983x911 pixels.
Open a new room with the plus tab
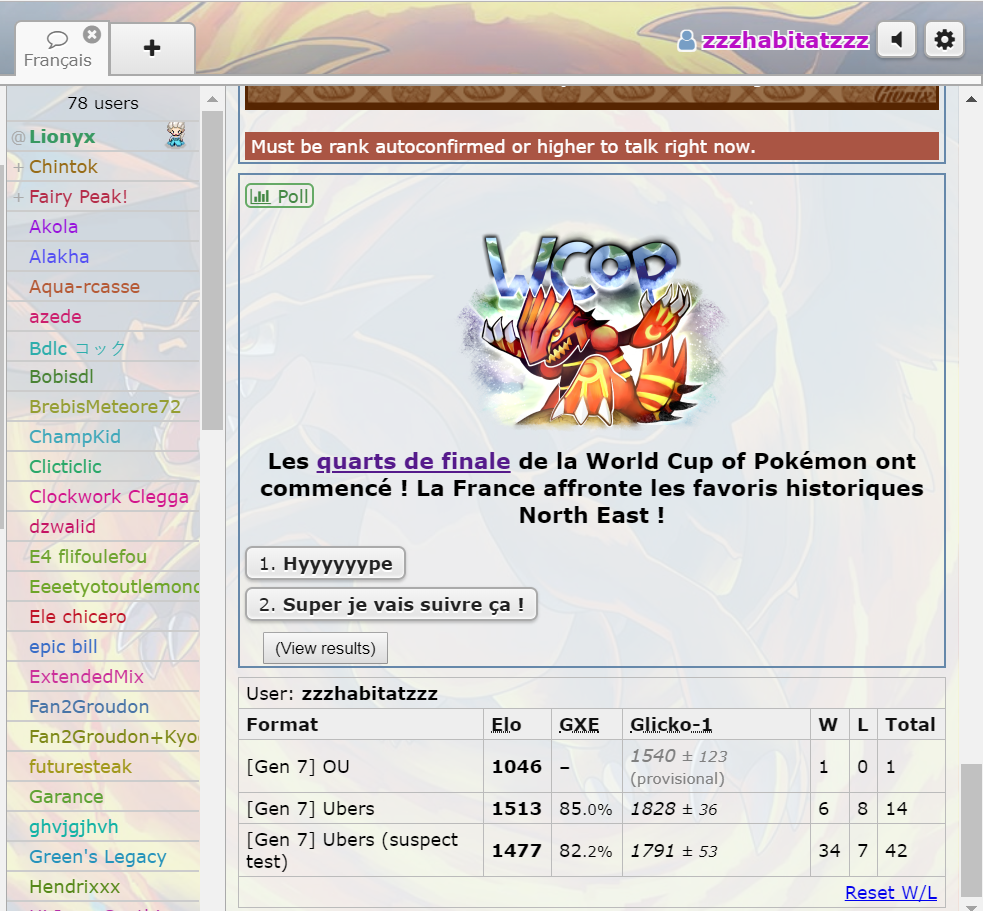pyautogui.click(x=152, y=48)
